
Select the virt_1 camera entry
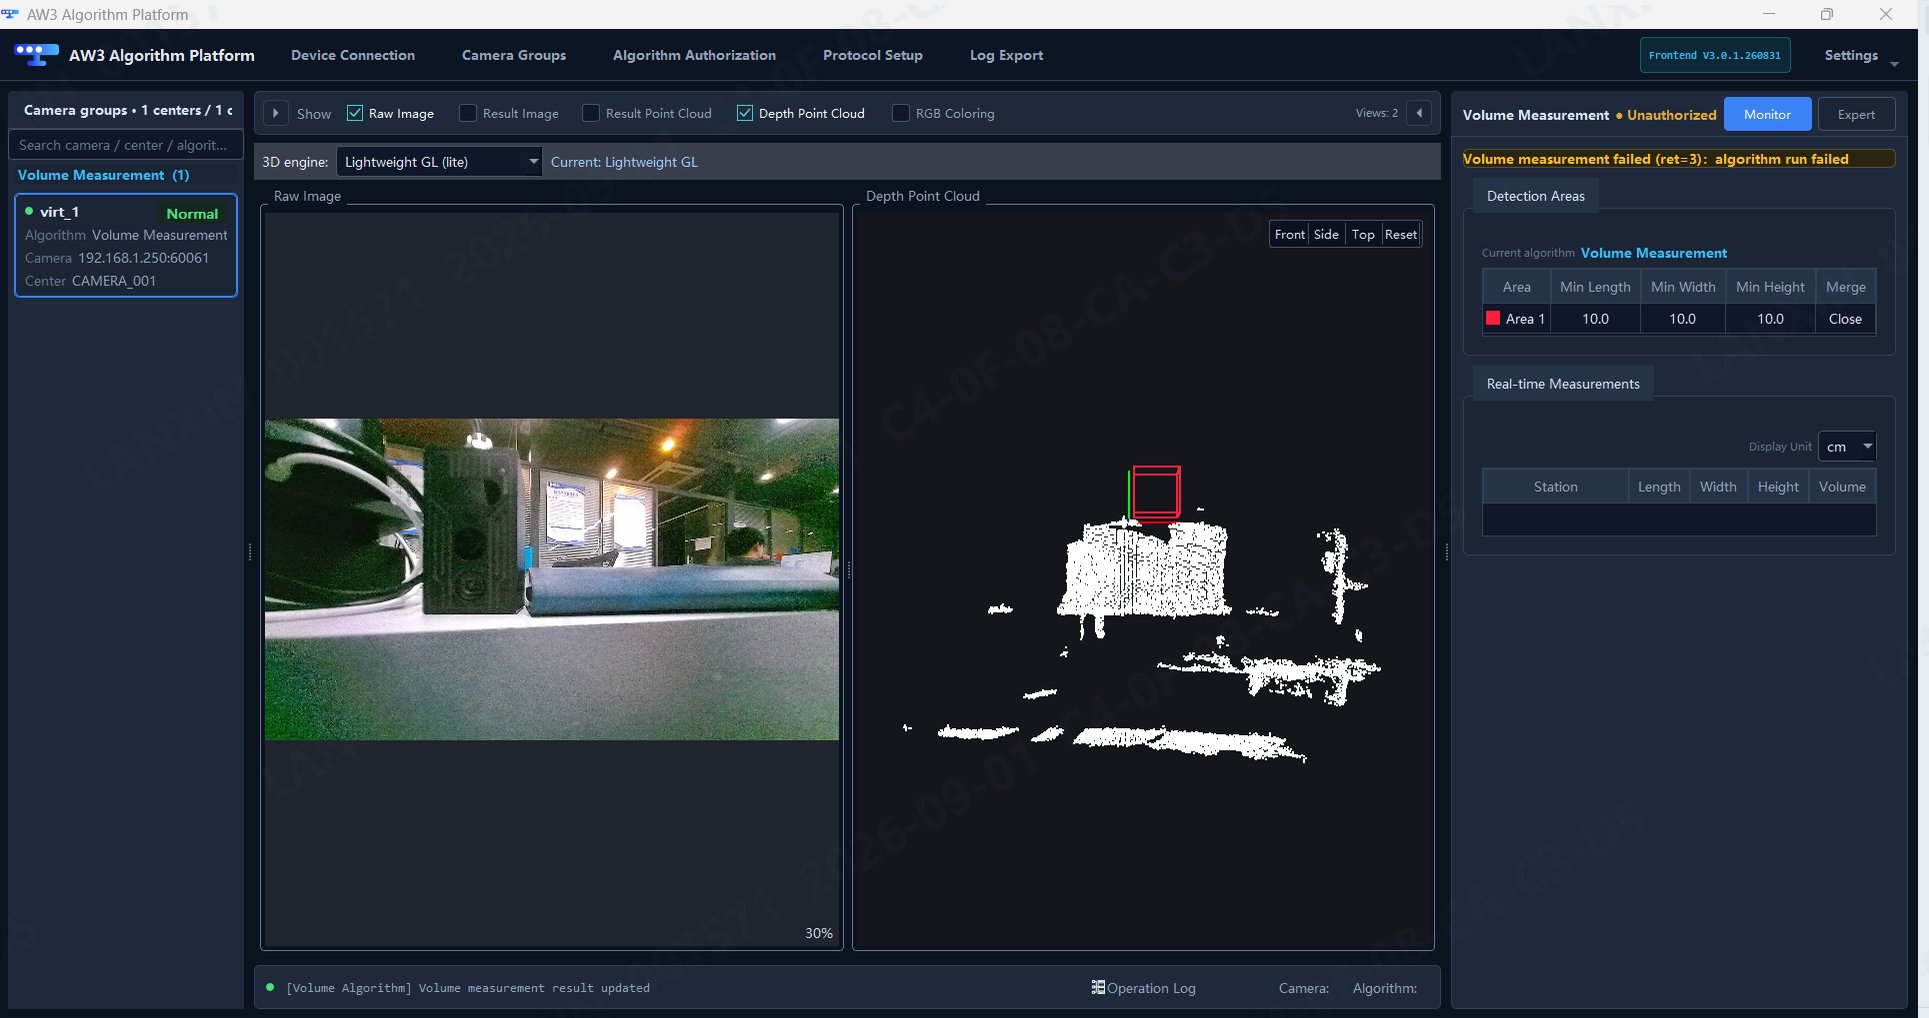pos(126,246)
